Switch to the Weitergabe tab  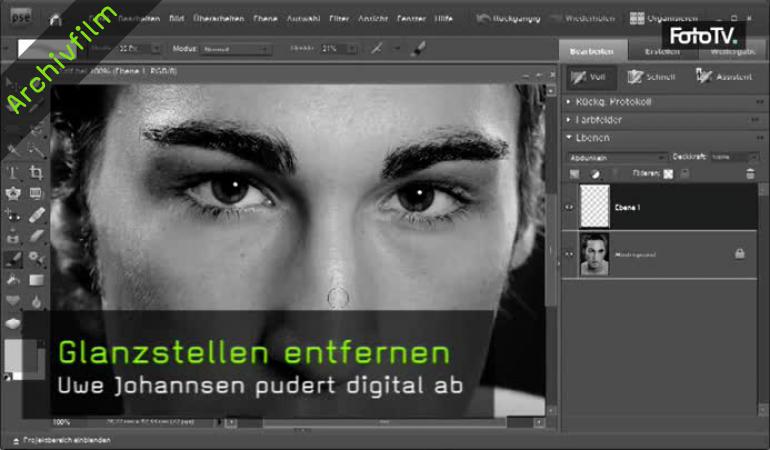coord(733,51)
